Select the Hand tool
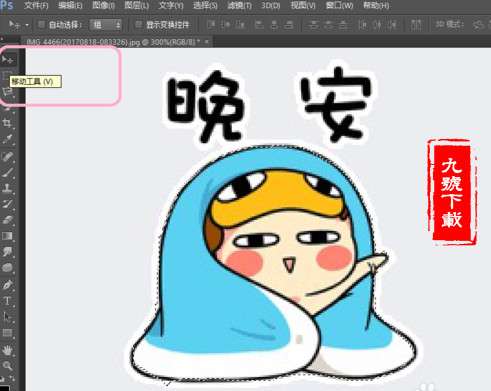The width and height of the screenshot is (491, 391). [x=7, y=350]
